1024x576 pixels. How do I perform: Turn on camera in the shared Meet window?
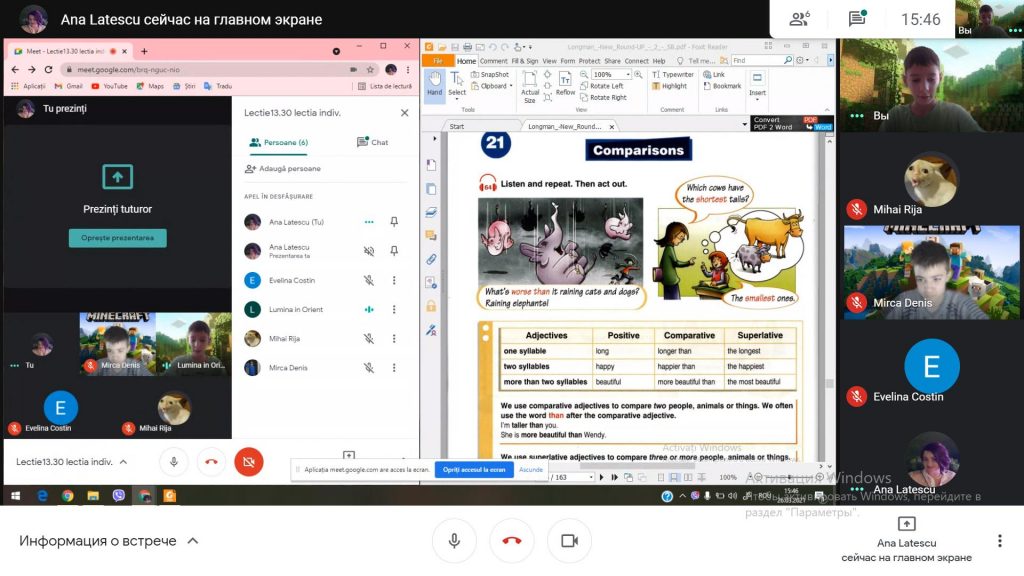point(249,461)
